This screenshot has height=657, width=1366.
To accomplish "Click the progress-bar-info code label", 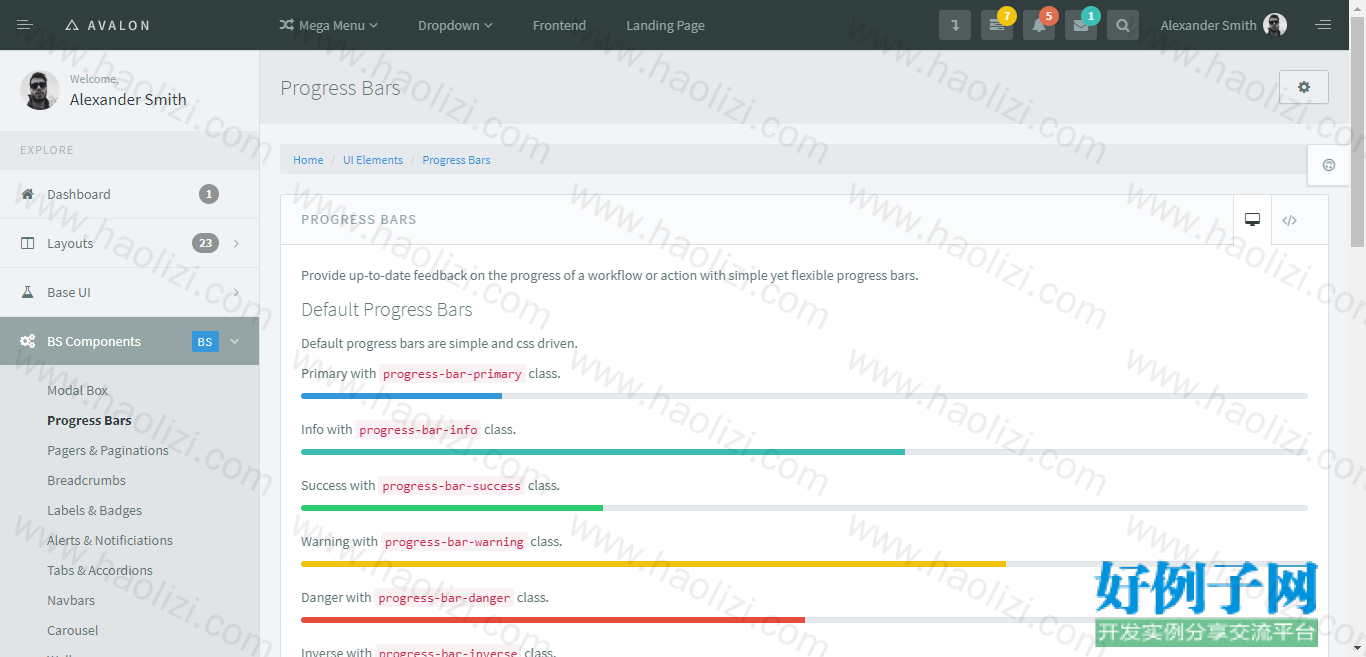I will tap(418, 430).
